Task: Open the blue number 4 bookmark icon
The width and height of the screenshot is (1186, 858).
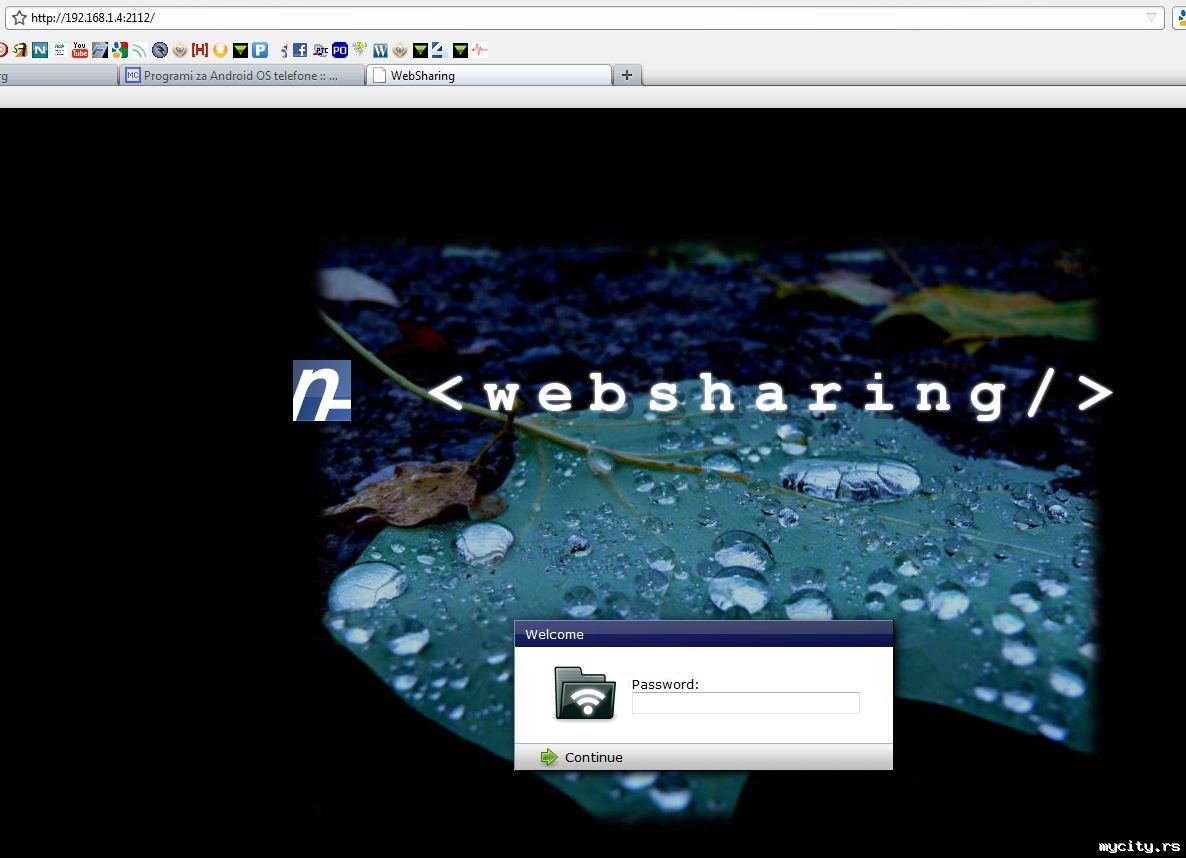Action: [438, 50]
